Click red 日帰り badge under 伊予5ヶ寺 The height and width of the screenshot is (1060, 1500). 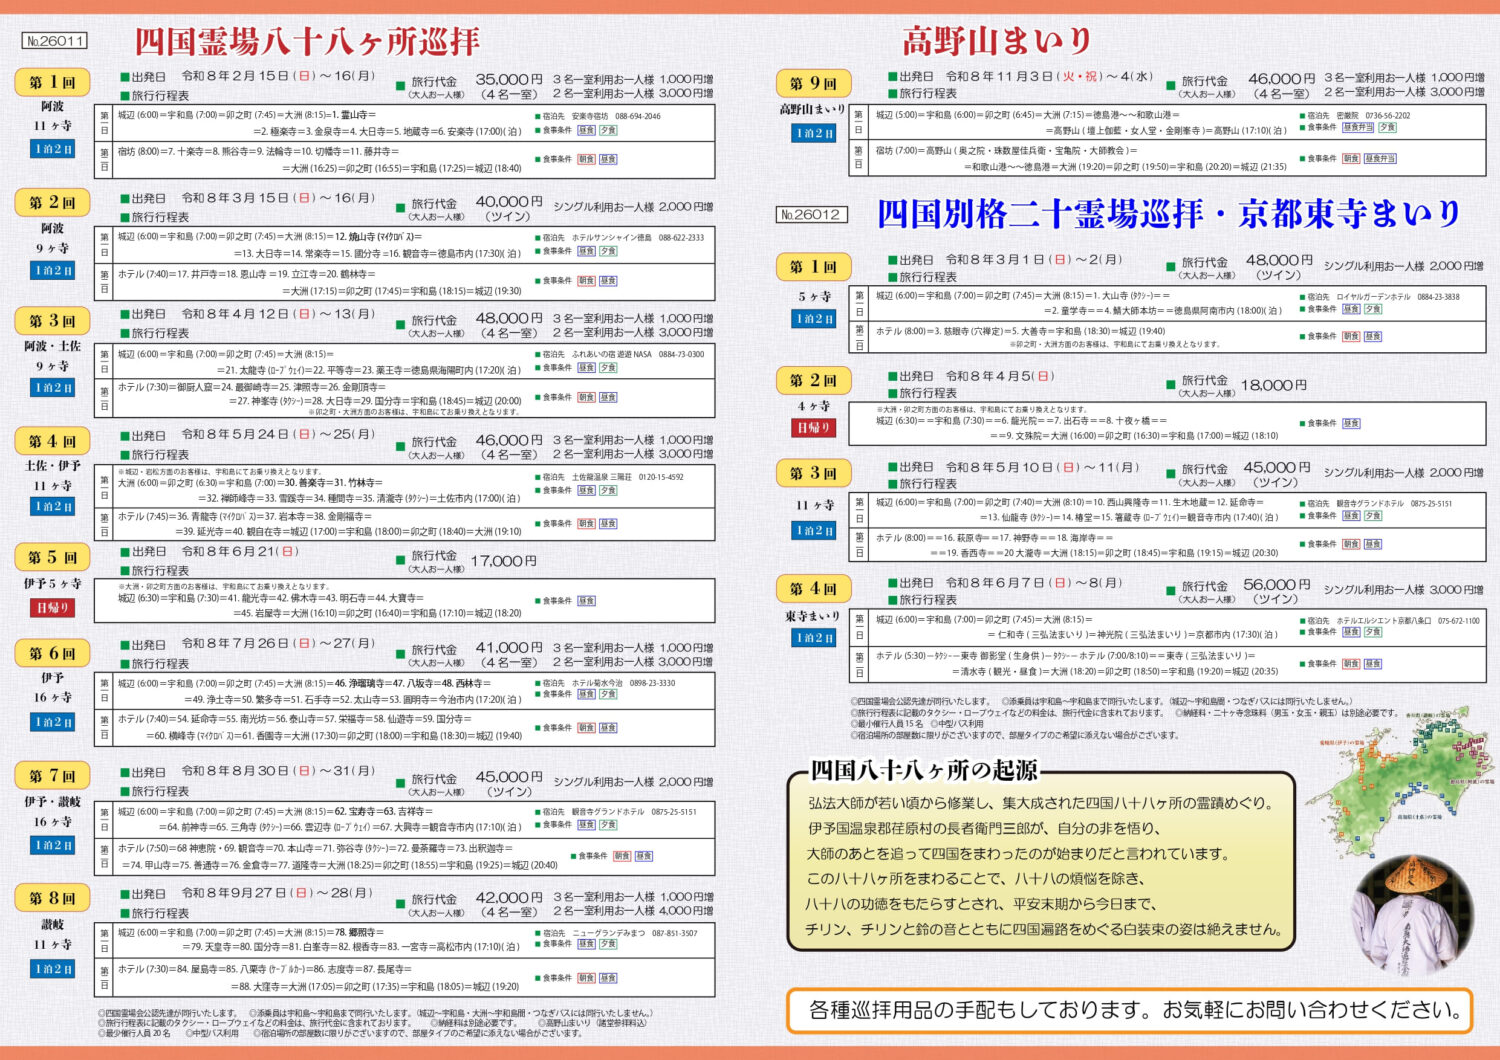point(53,607)
